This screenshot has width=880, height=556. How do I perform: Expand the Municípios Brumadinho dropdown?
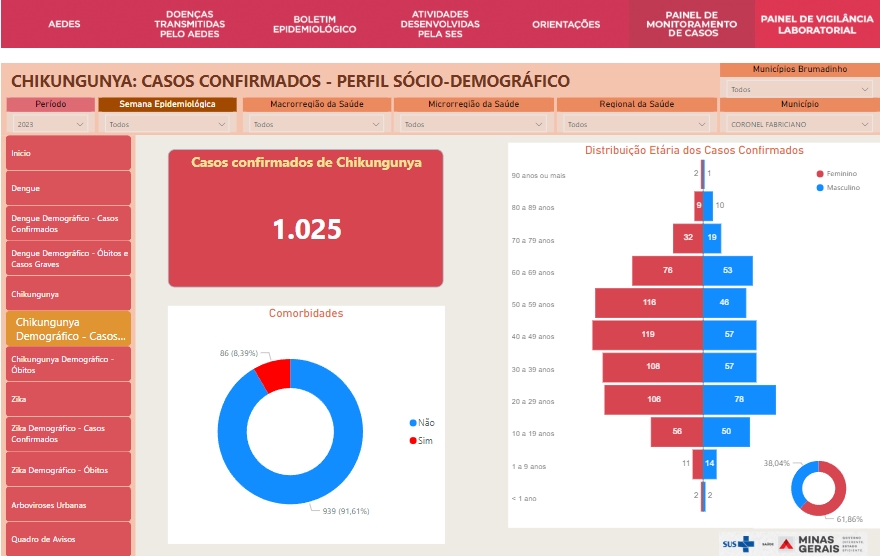tap(797, 89)
